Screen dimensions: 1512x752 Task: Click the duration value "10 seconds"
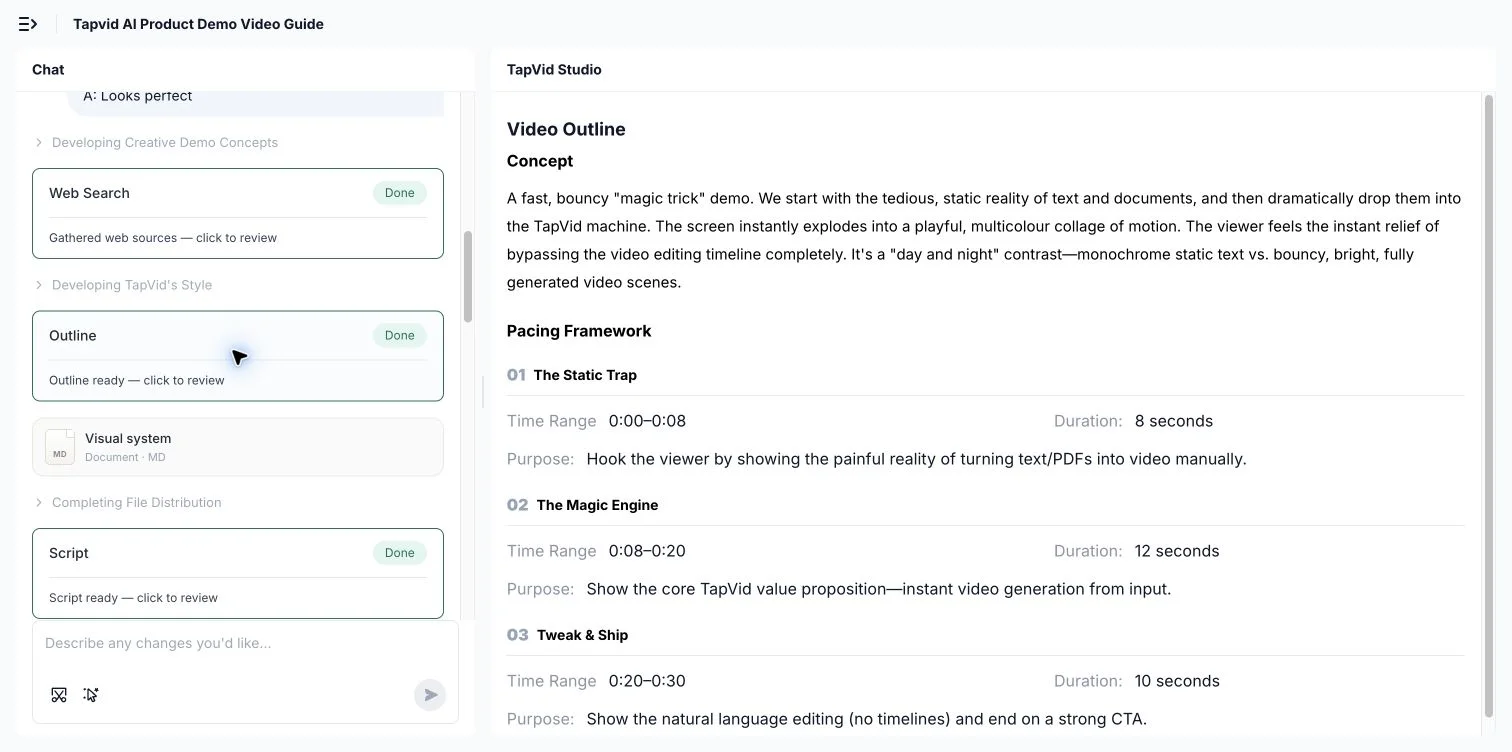point(1177,681)
